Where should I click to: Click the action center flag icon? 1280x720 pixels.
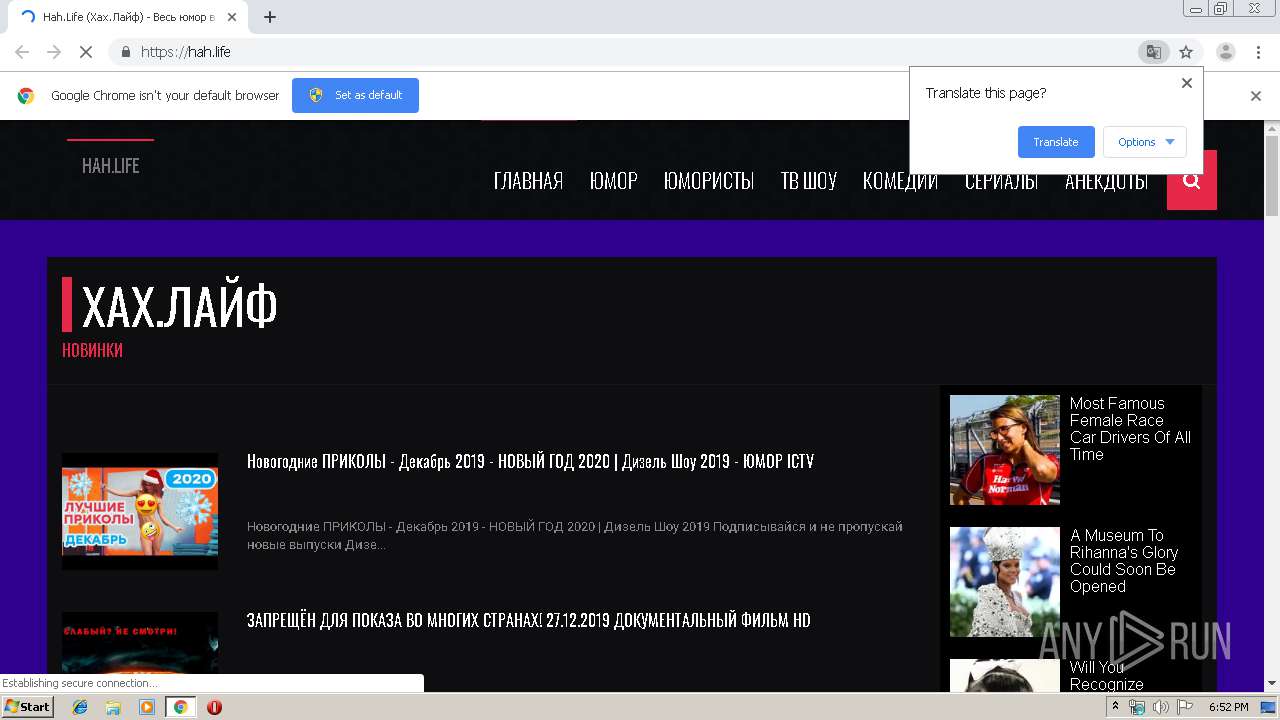[1184, 707]
